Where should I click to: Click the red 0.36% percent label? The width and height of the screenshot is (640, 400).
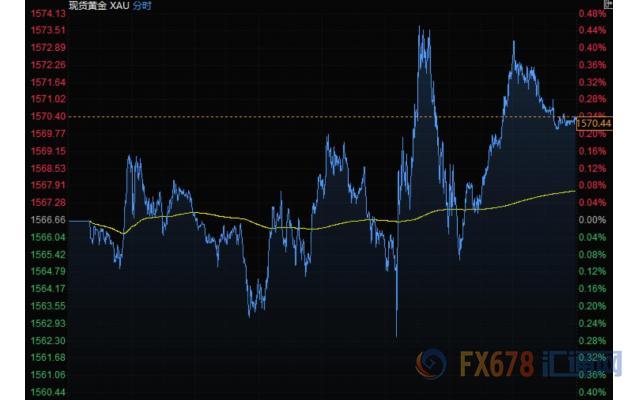tap(593, 65)
